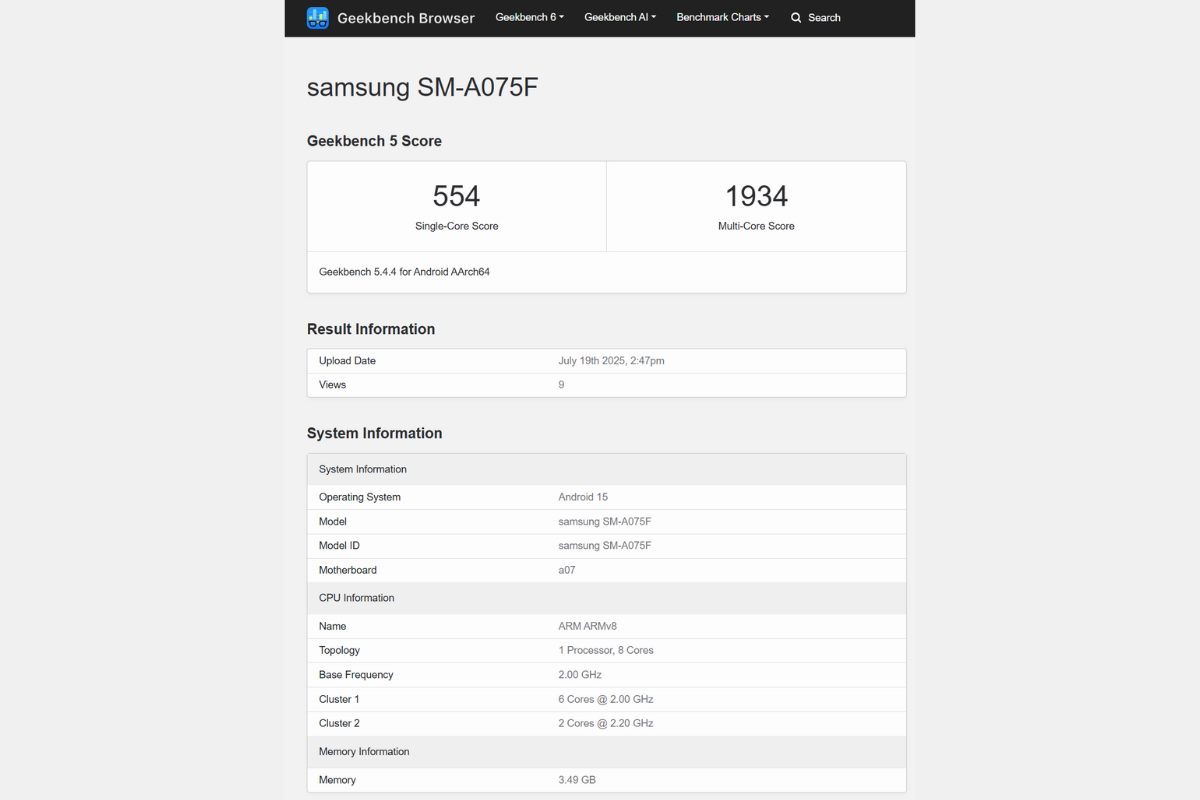This screenshot has width=1200, height=800.
Task: Open the Geekbench Browser home link
Action: 391,18
